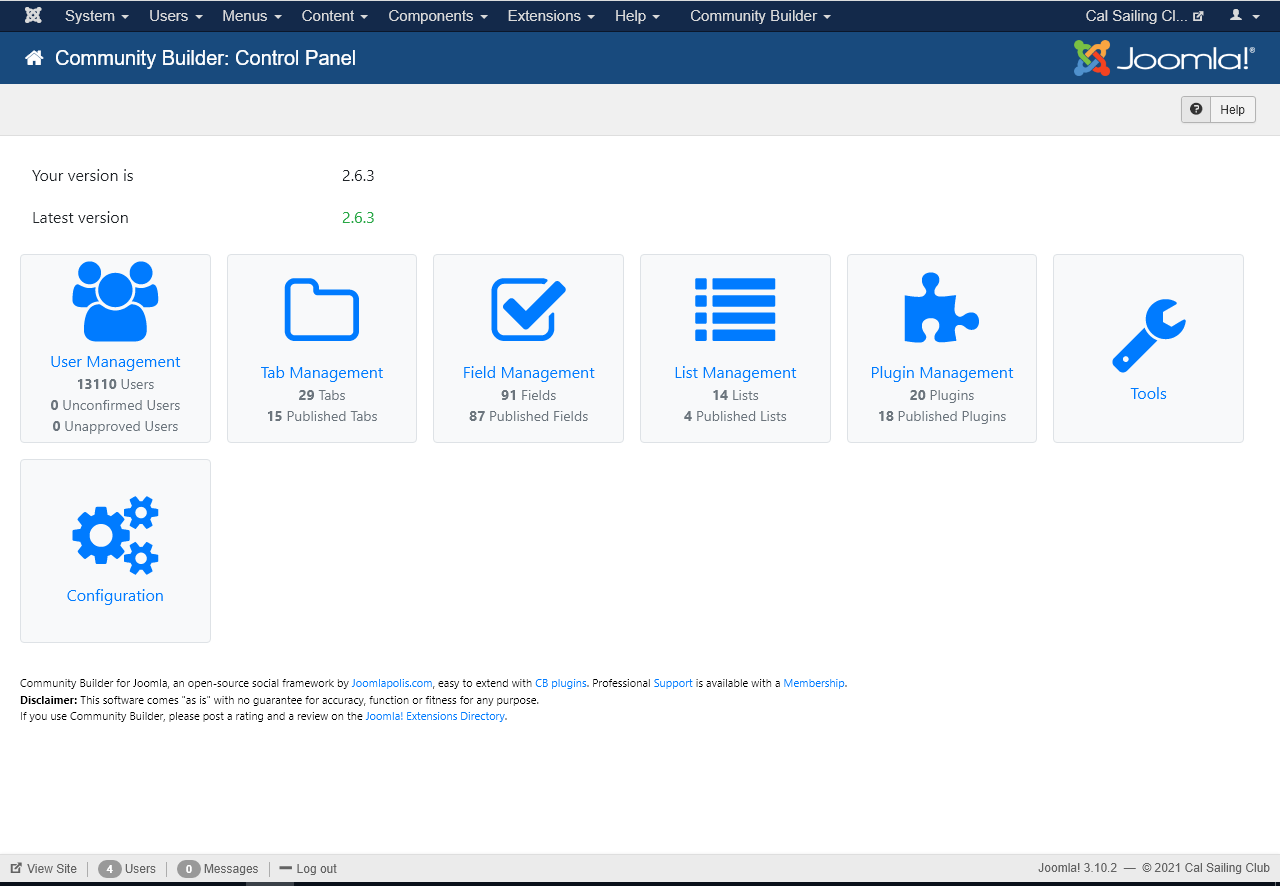Click the Log out dash icon in footer

285,868
